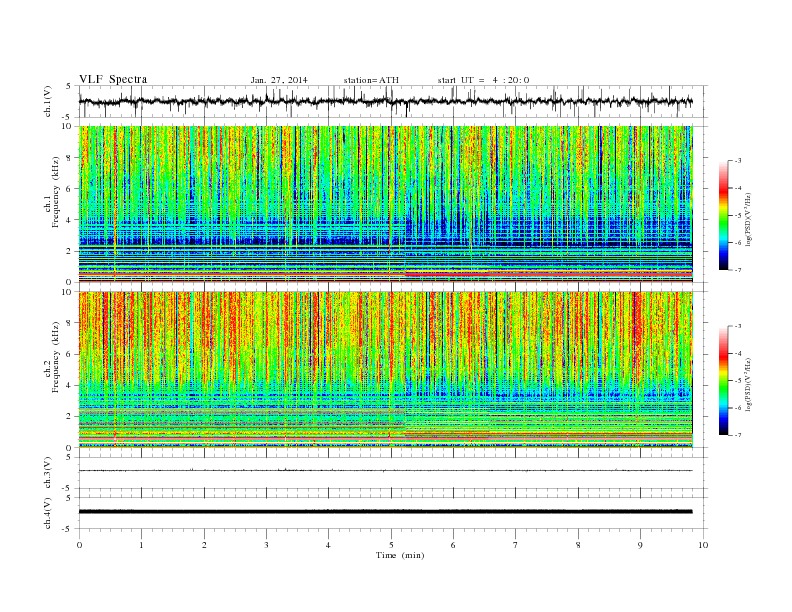Click the "station=ATH" label
The width and height of the screenshot is (792, 612).
point(371,80)
